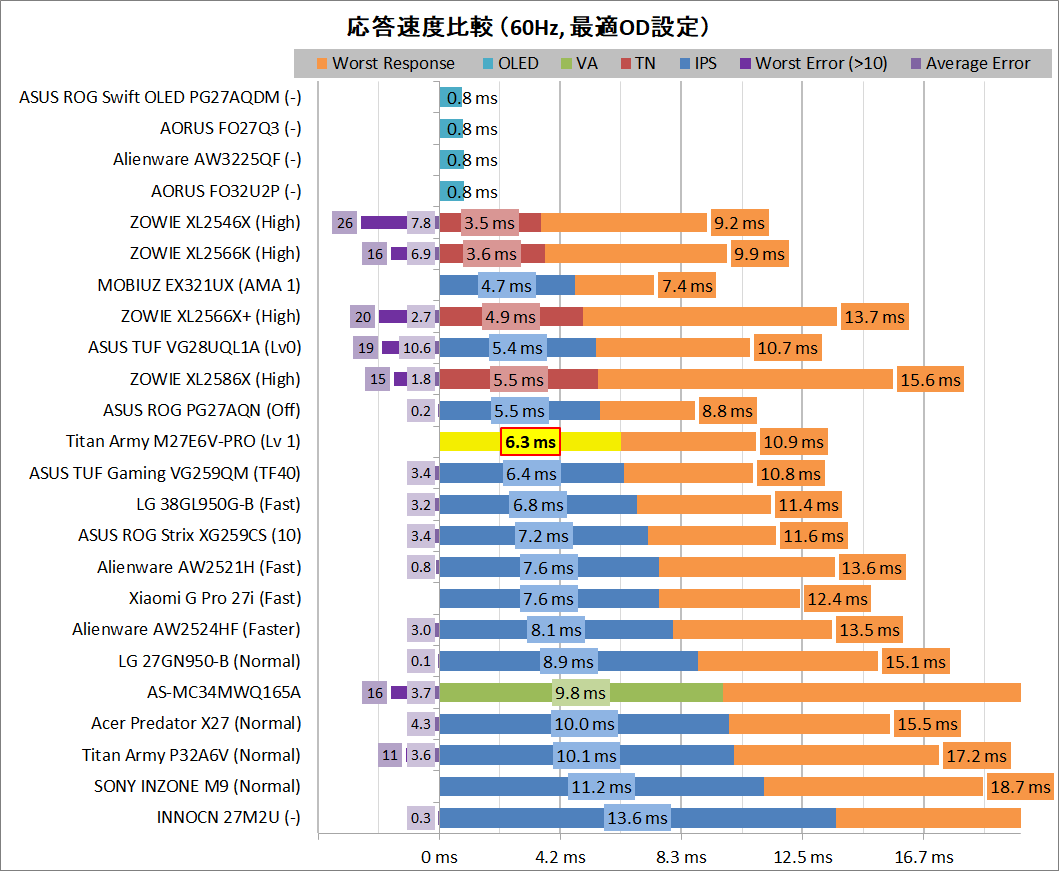1059x871 pixels.
Task: Click the AS-MC34MWQ165A row label
Action: (x=224, y=692)
